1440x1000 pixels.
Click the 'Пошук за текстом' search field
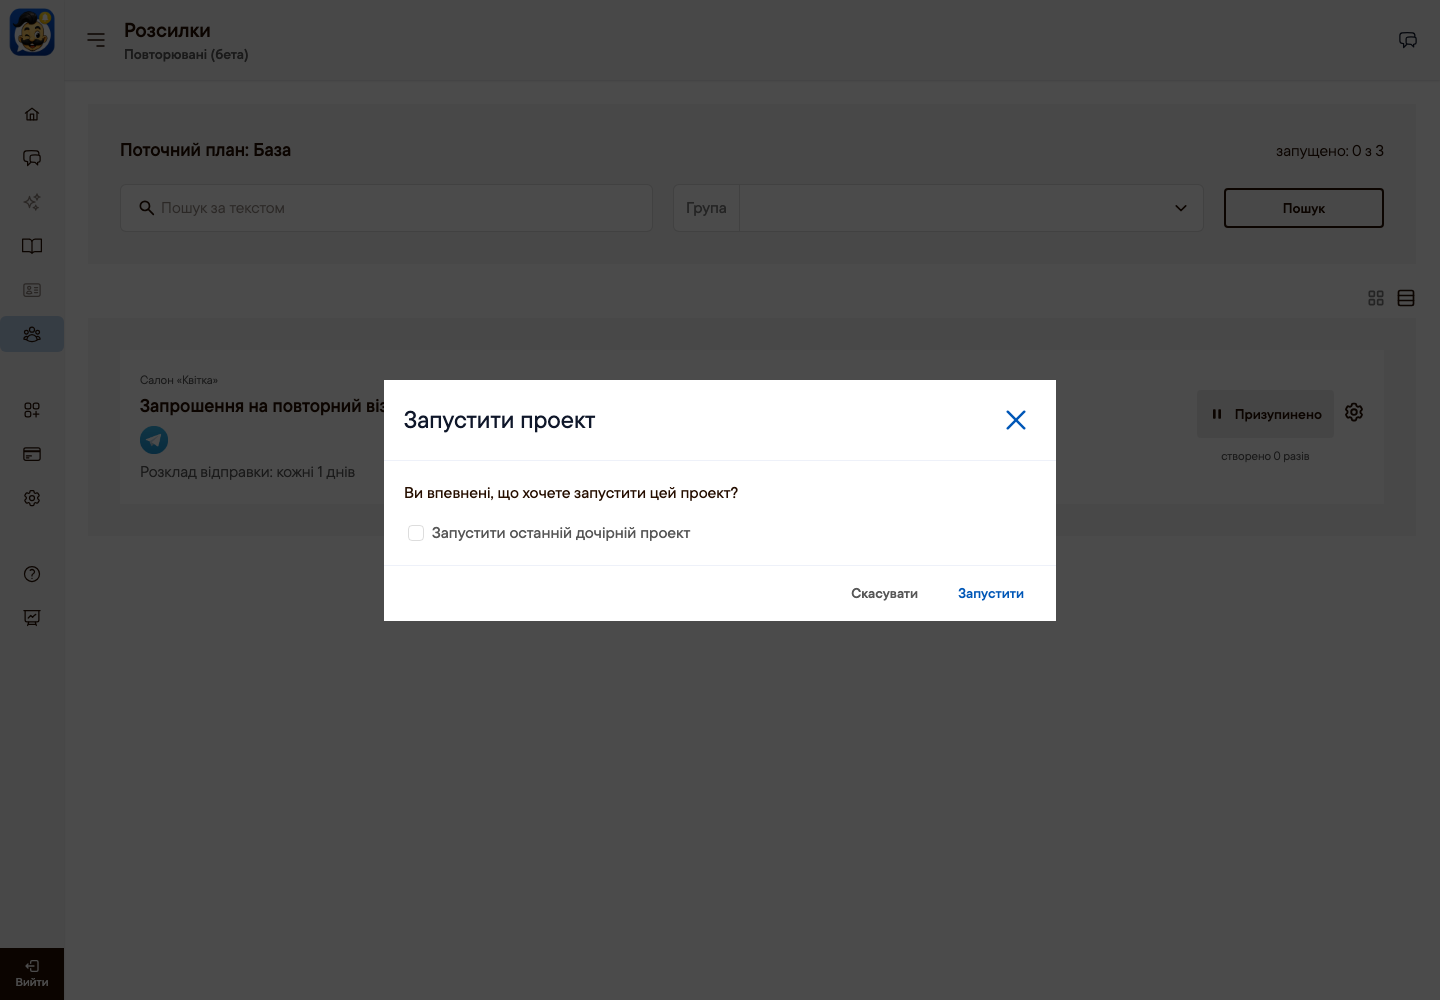point(386,208)
